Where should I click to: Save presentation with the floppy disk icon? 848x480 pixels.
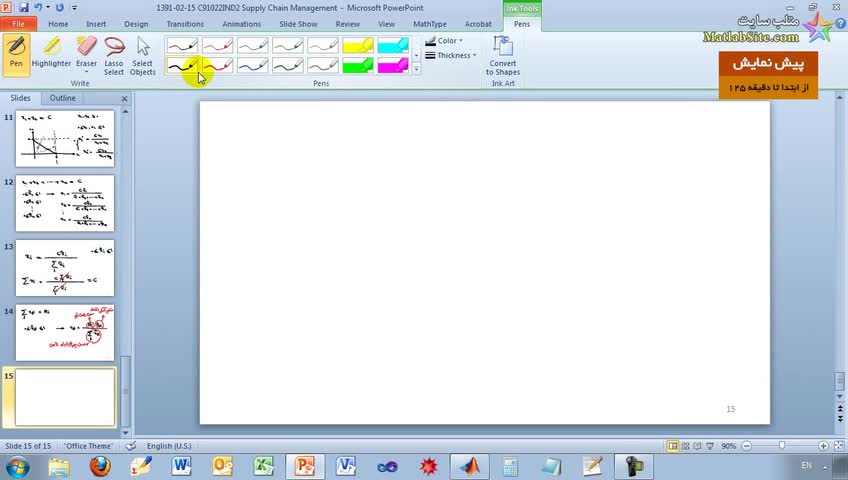pos(23,8)
